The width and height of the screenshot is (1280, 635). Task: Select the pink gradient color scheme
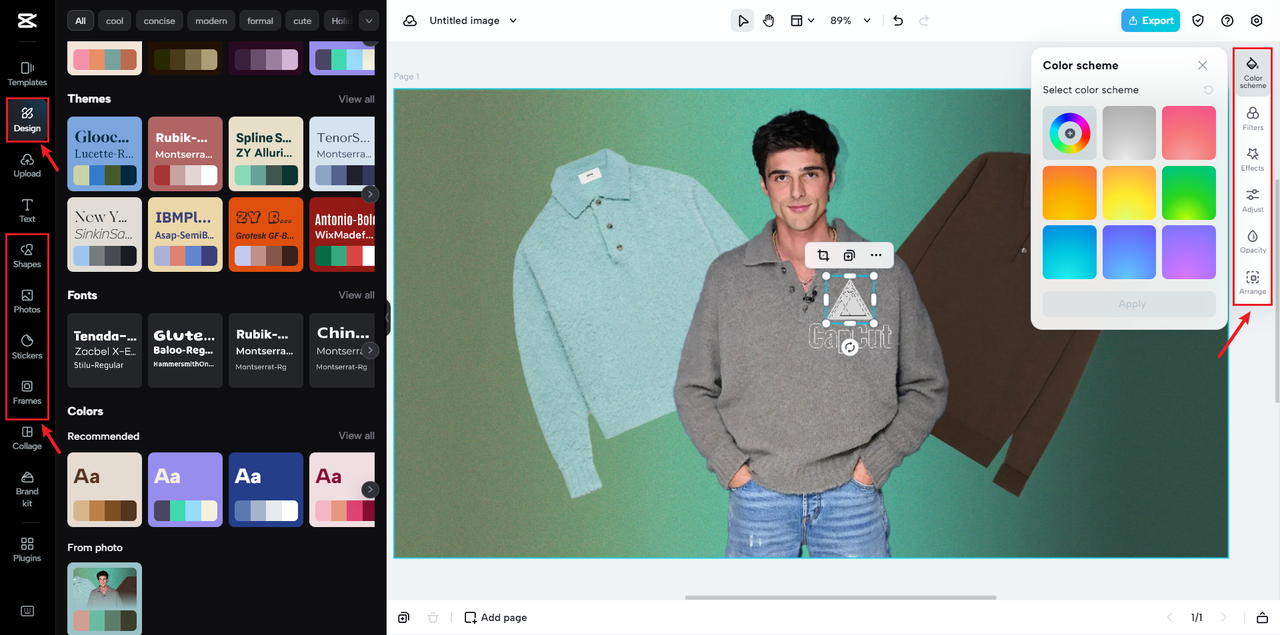[1189, 133]
